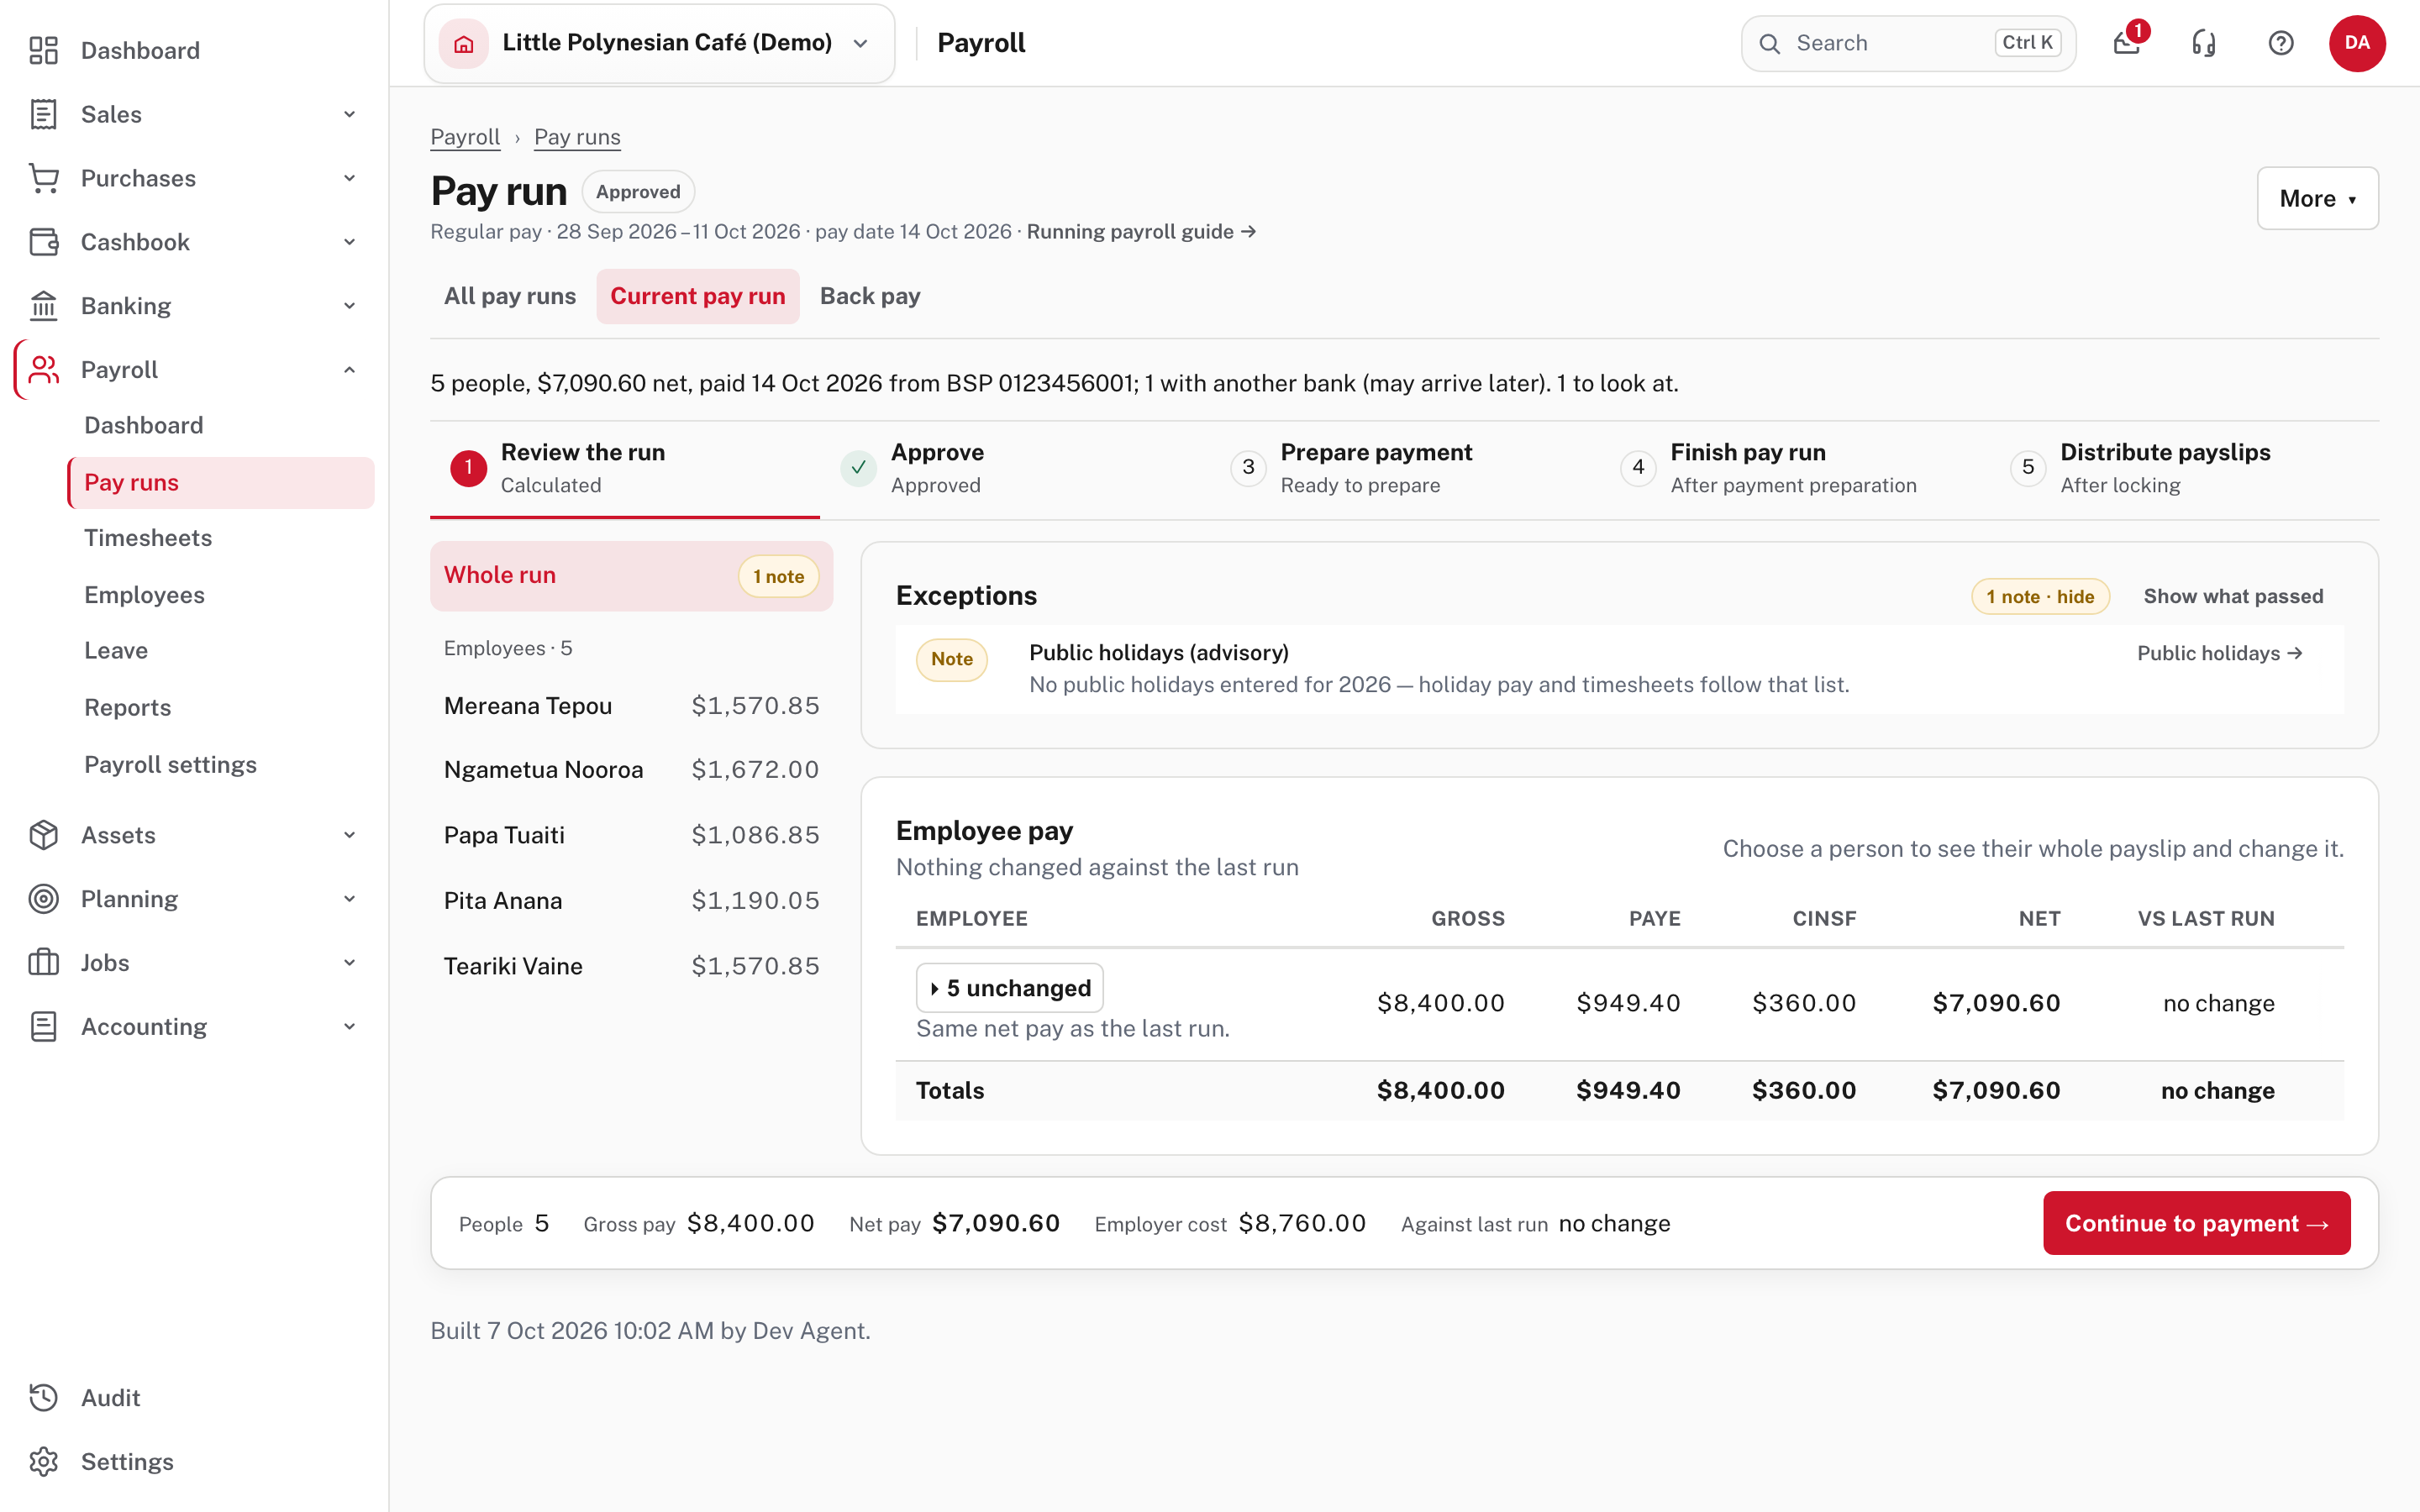Follow the Public holidays link
Viewport: 2420px width, 1512px height.
pyautogui.click(x=2220, y=653)
